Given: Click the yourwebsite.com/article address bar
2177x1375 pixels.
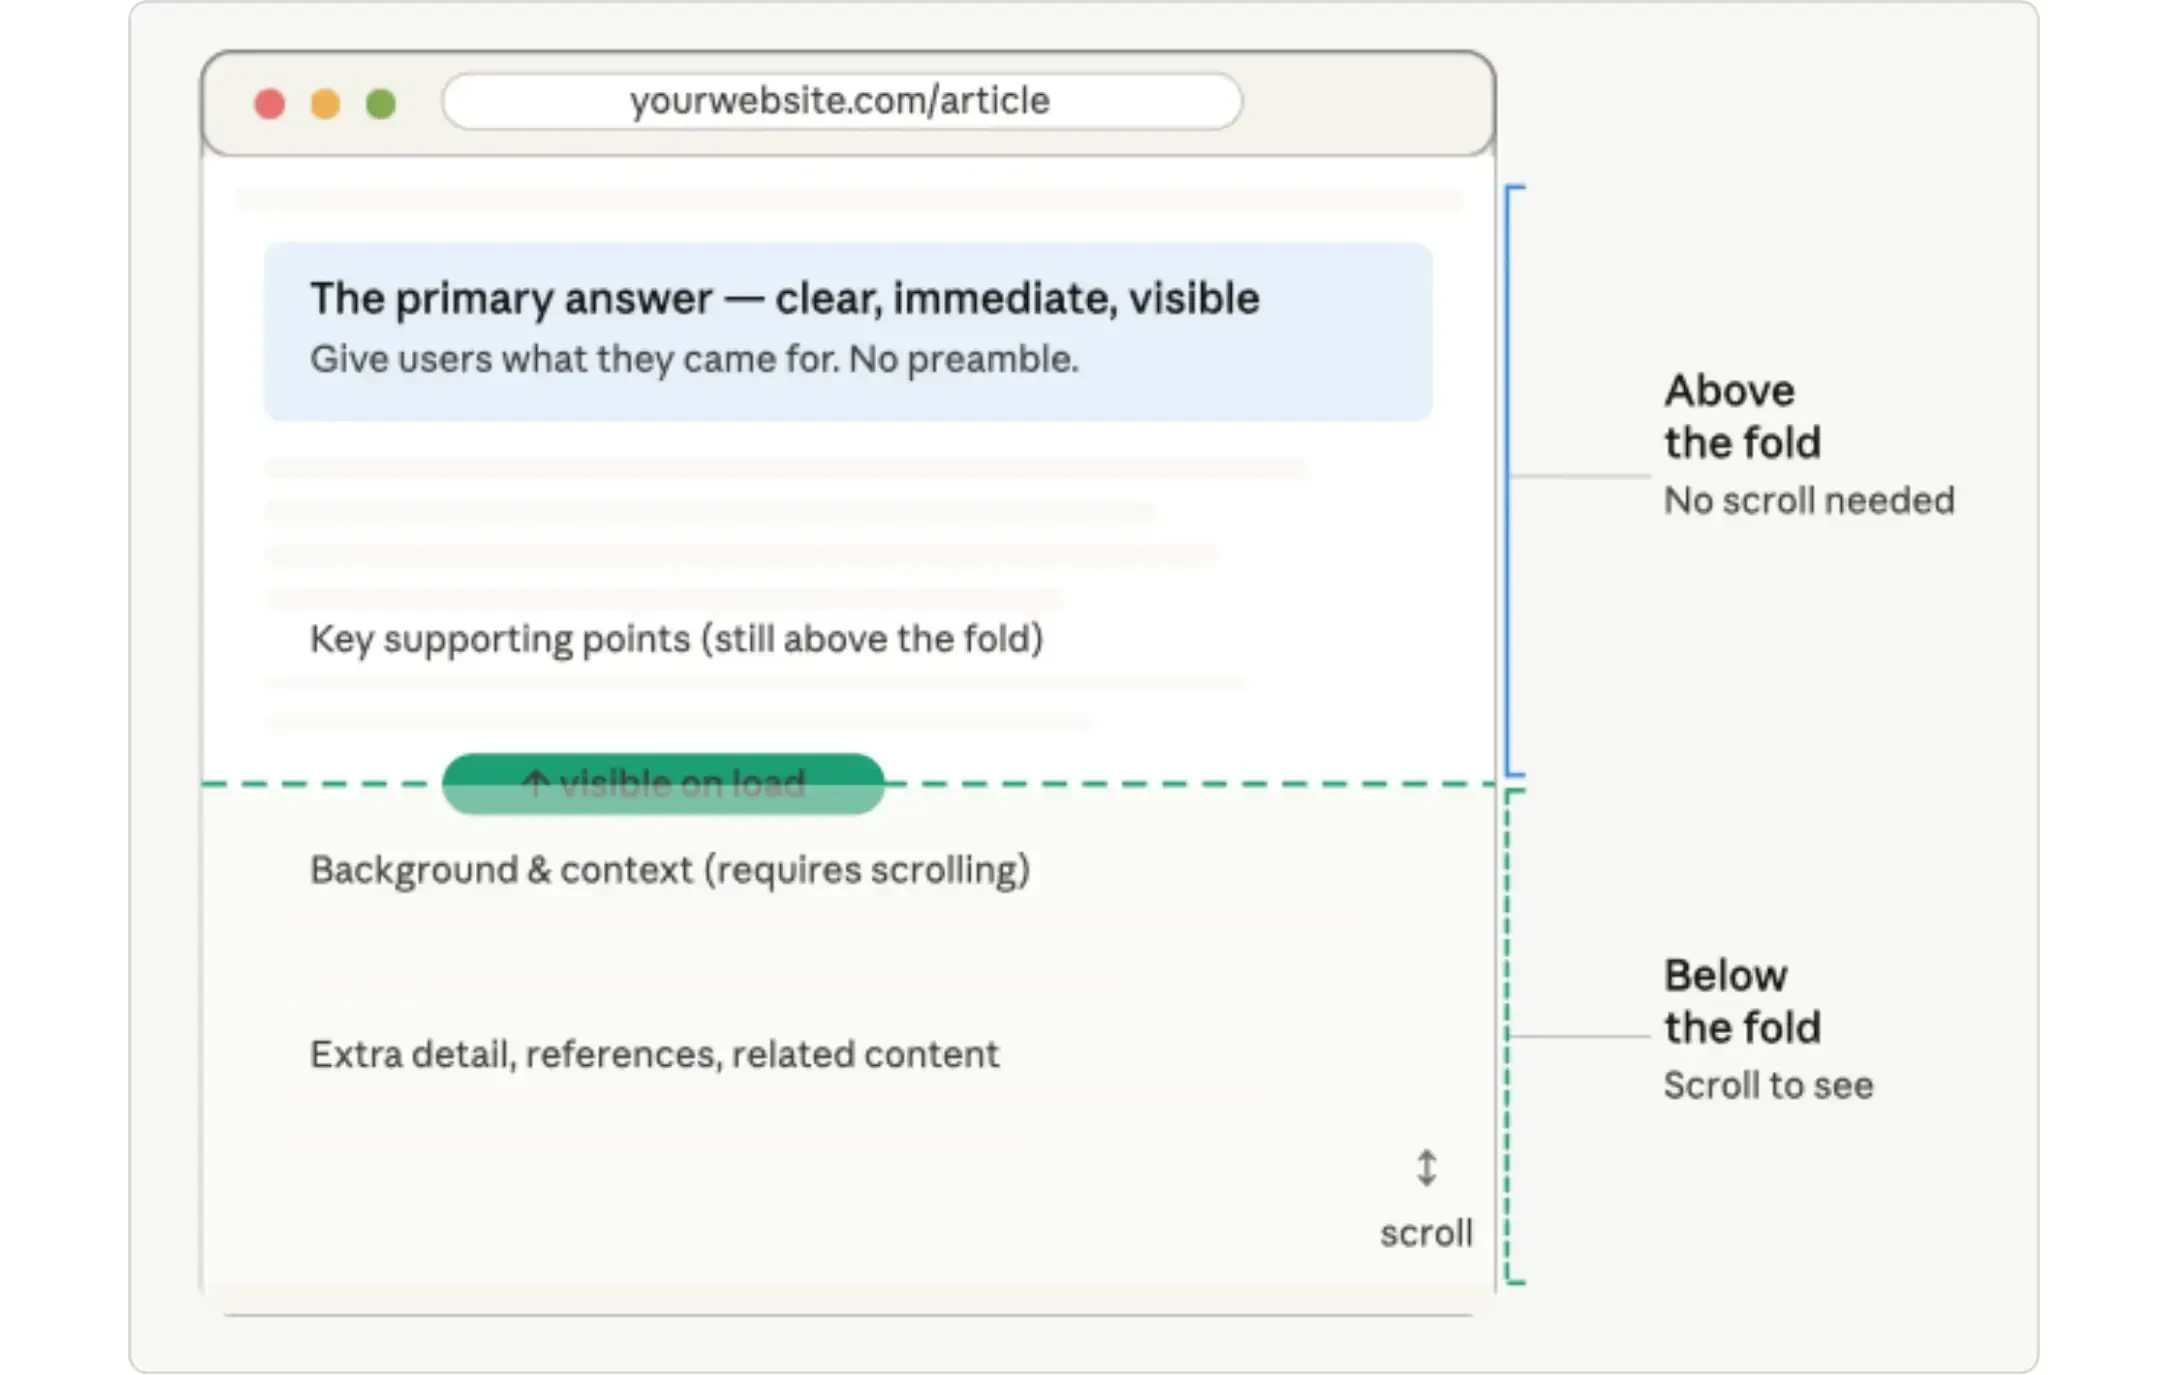Looking at the screenshot, I should [x=841, y=101].
